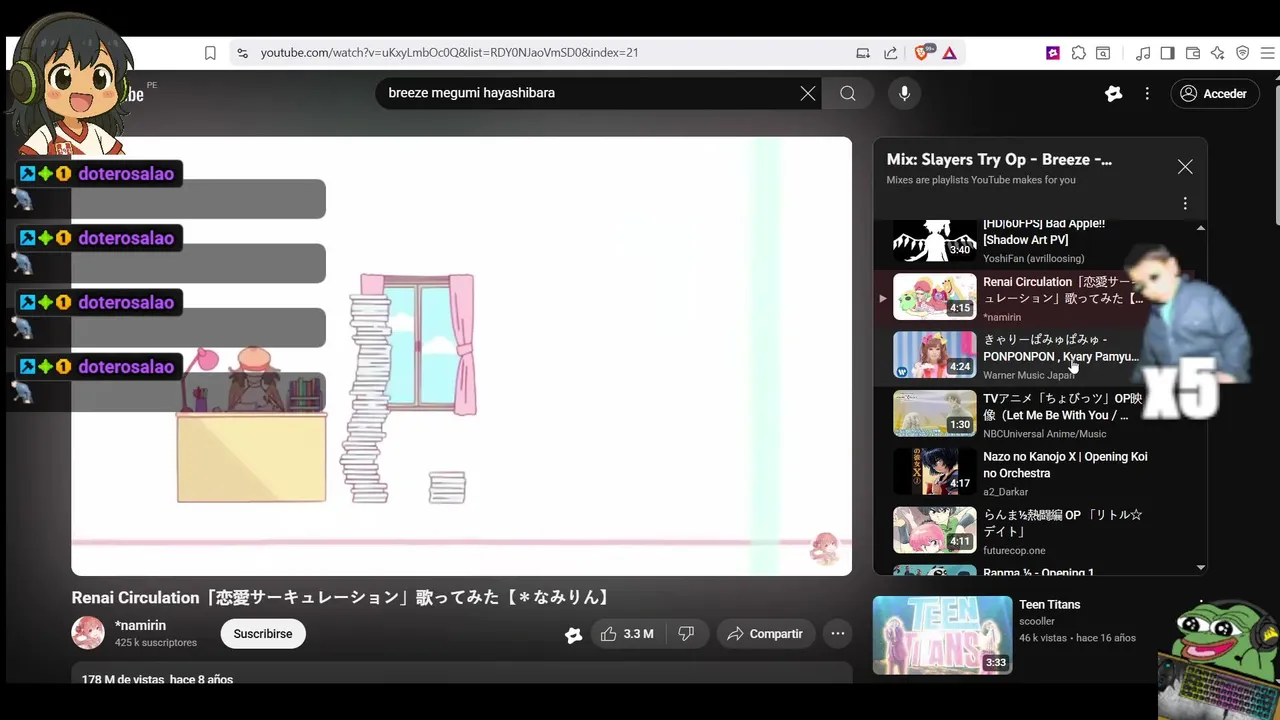This screenshot has height=720, width=1280.
Task: Like the video with 3.3 M thumbs-up
Action: 627,634
